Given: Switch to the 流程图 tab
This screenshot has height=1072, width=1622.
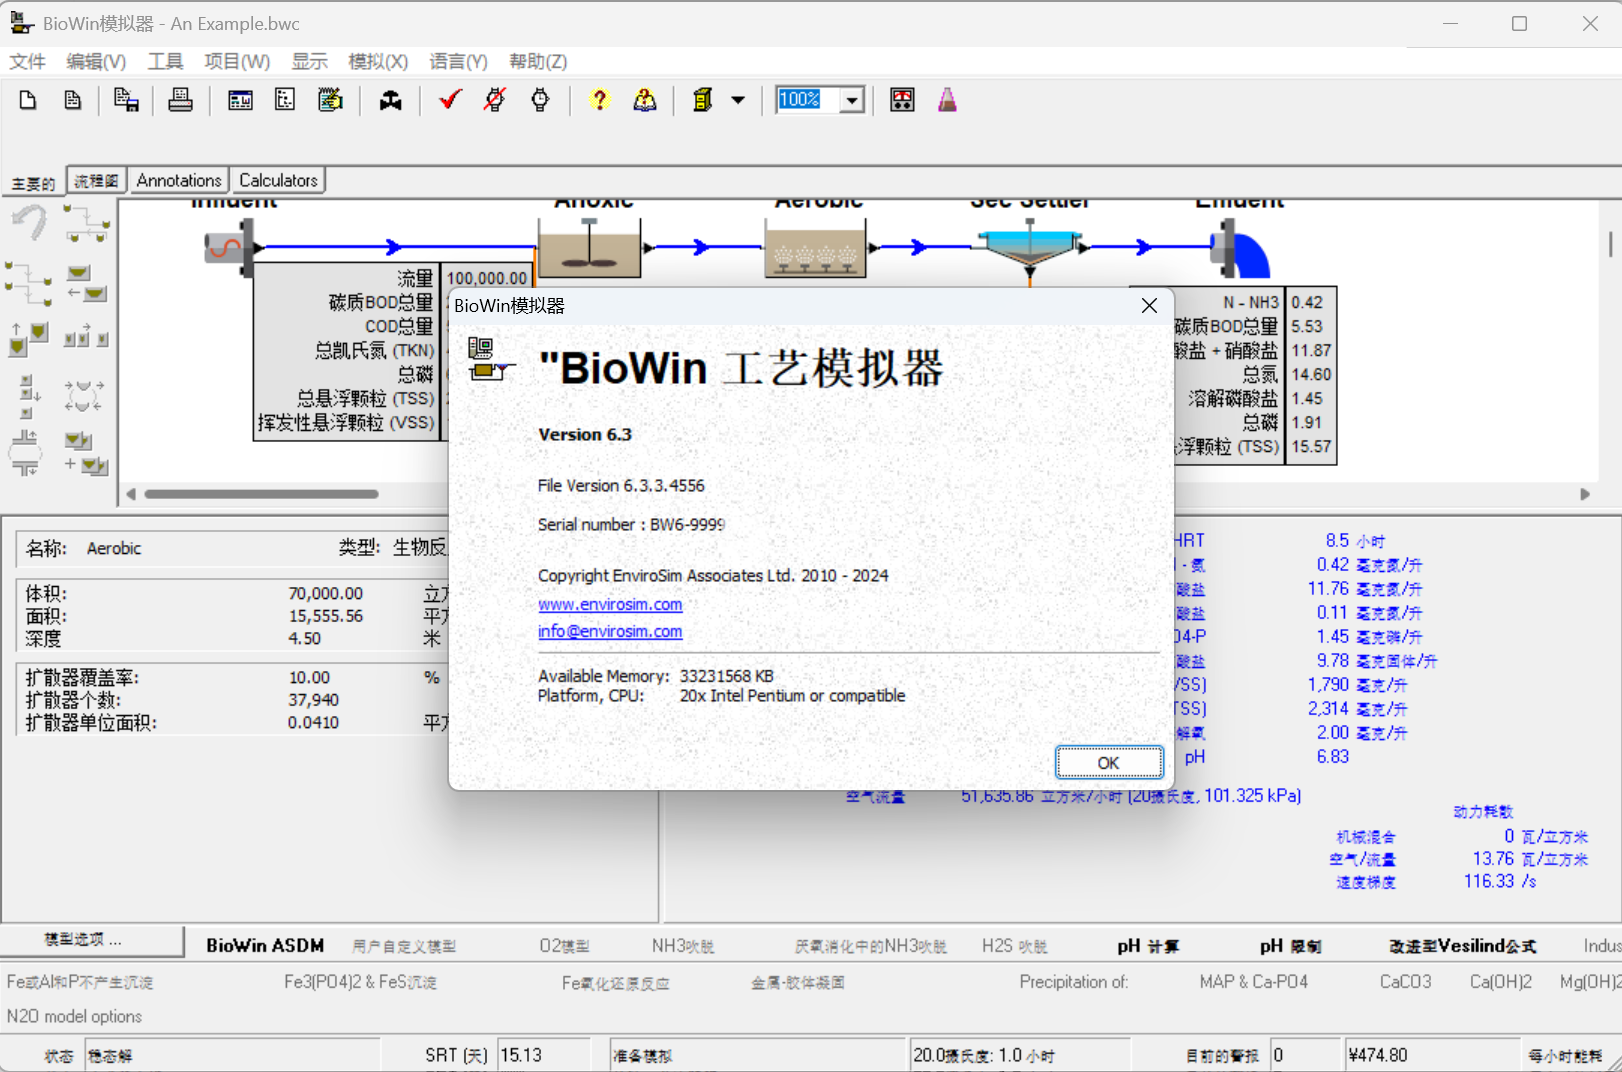Looking at the screenshot, I should 96,181.
